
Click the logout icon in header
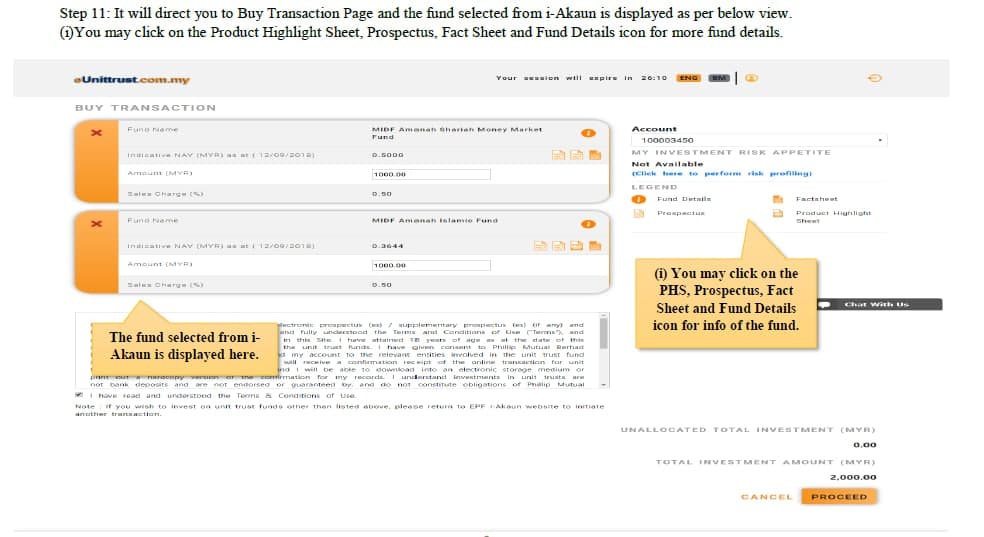(x=874, y=78)
